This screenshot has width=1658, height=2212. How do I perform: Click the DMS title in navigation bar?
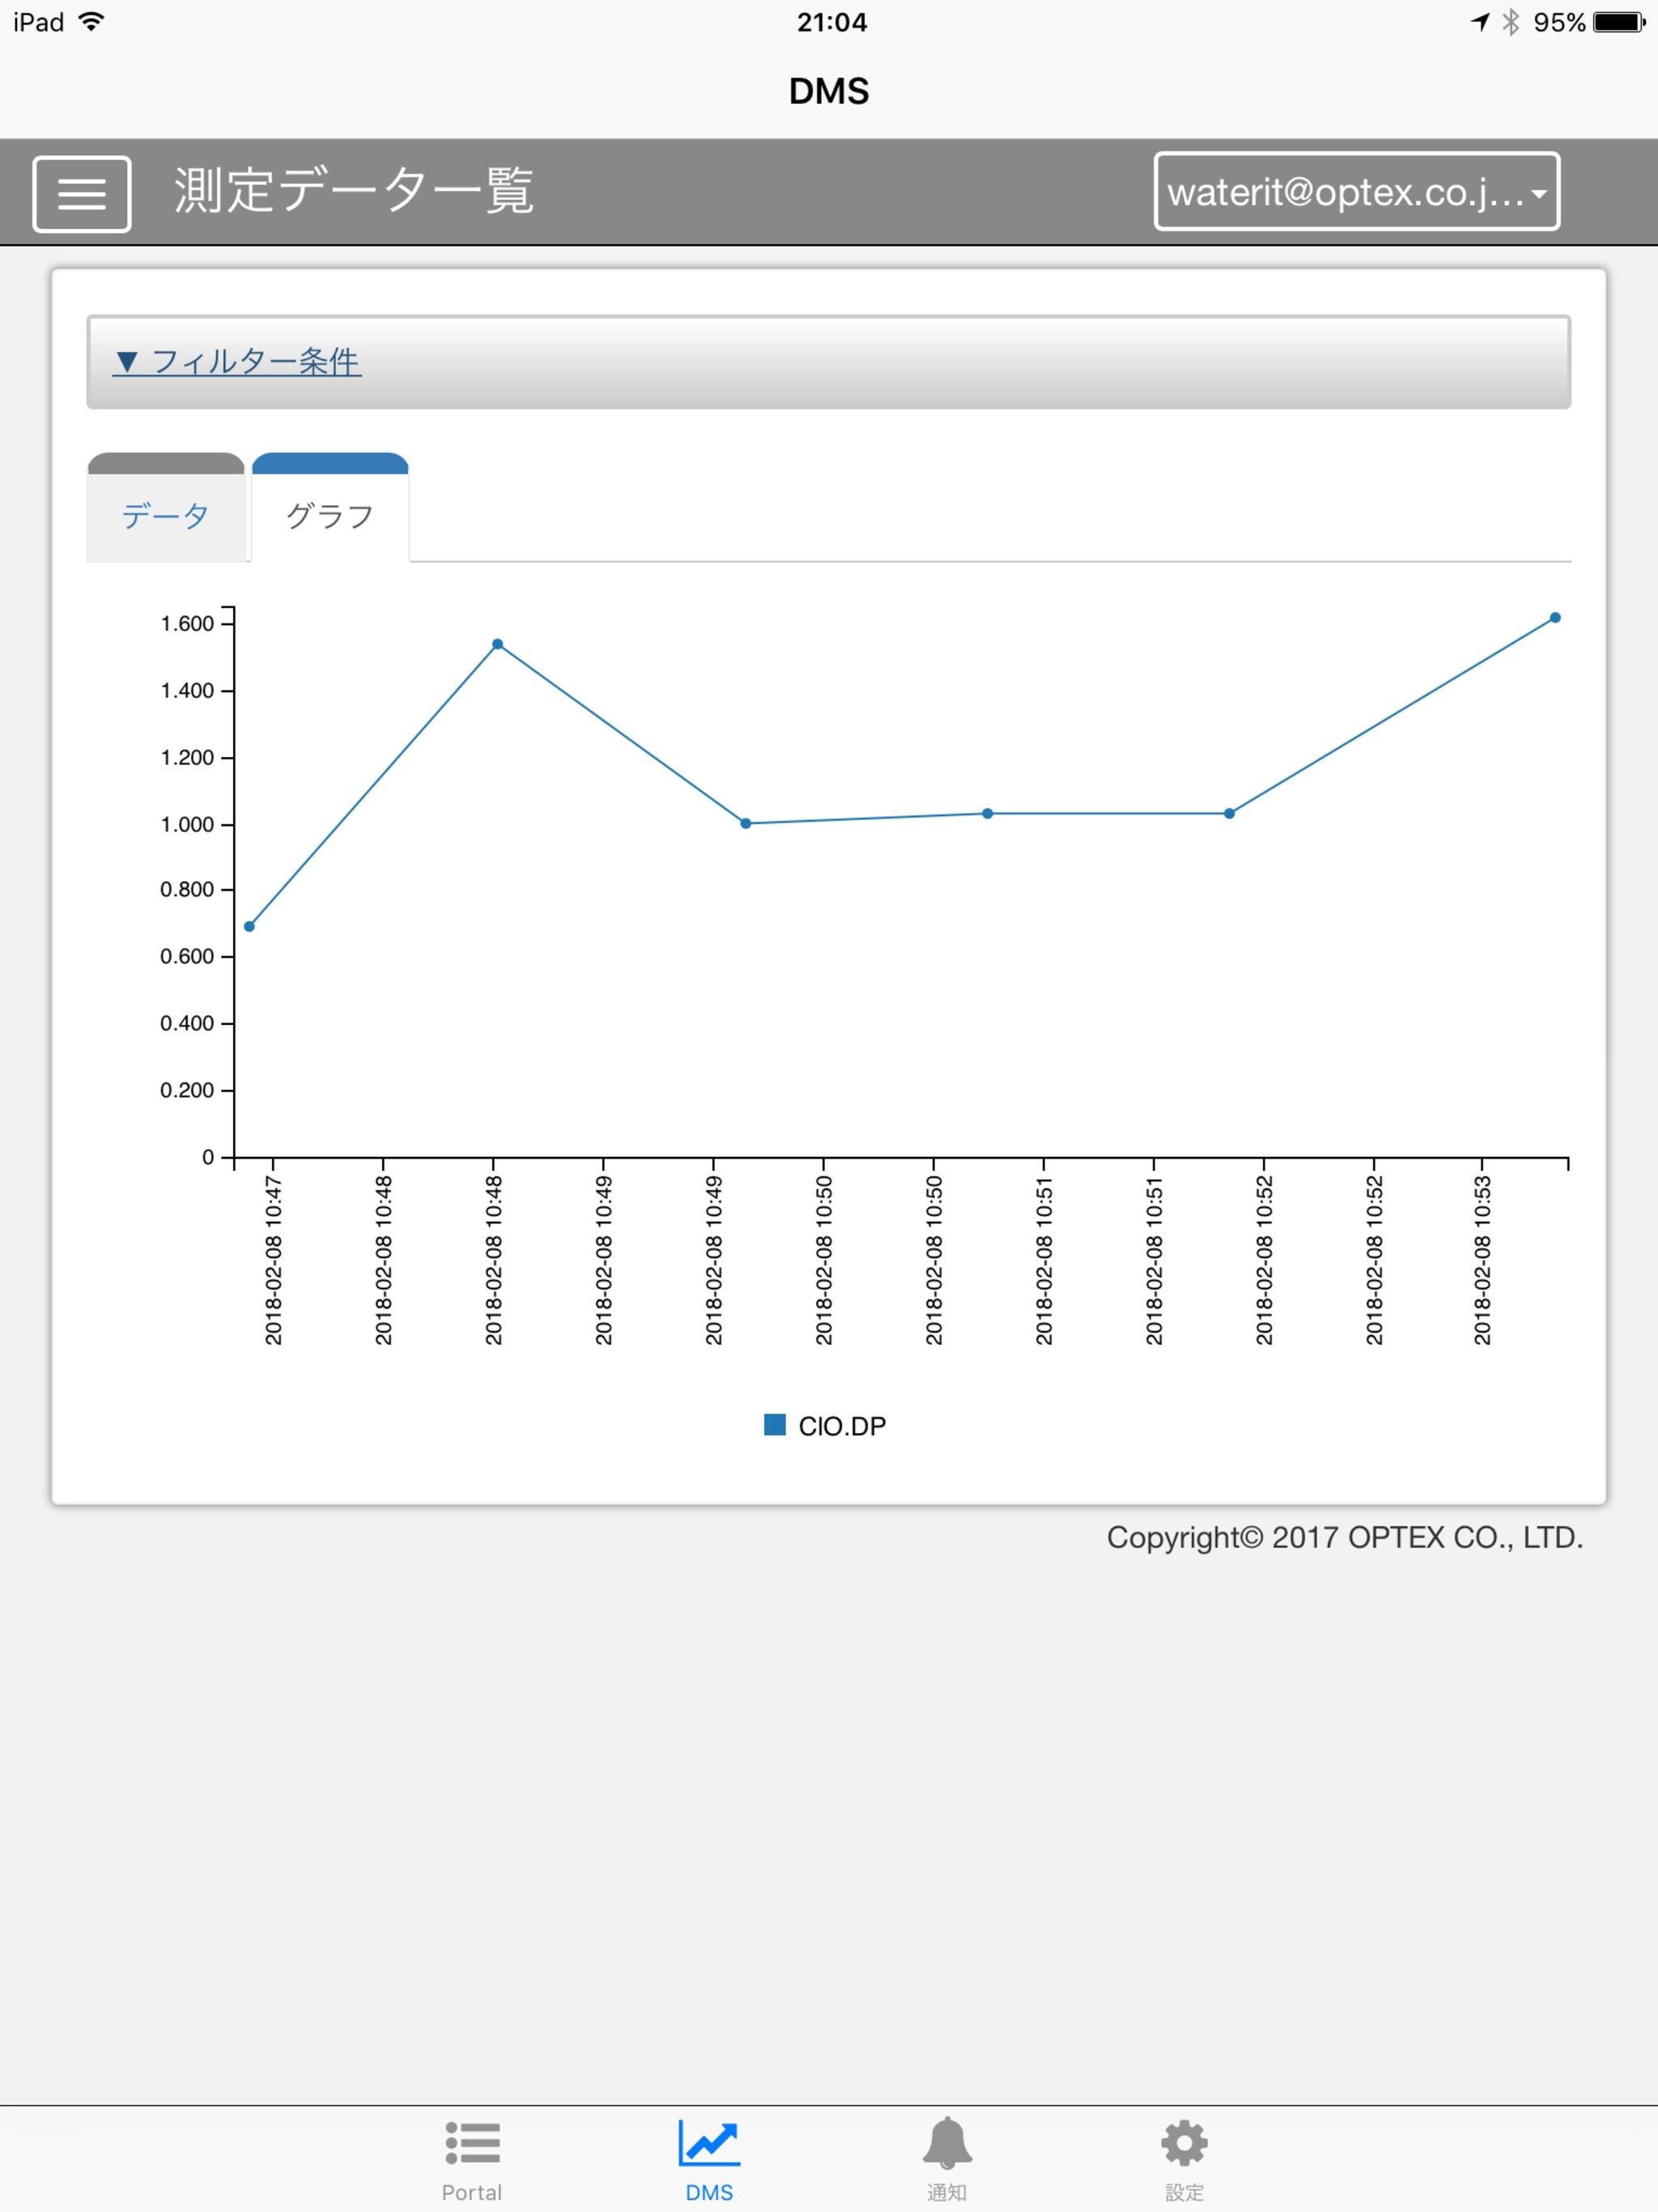pos(829,91)
